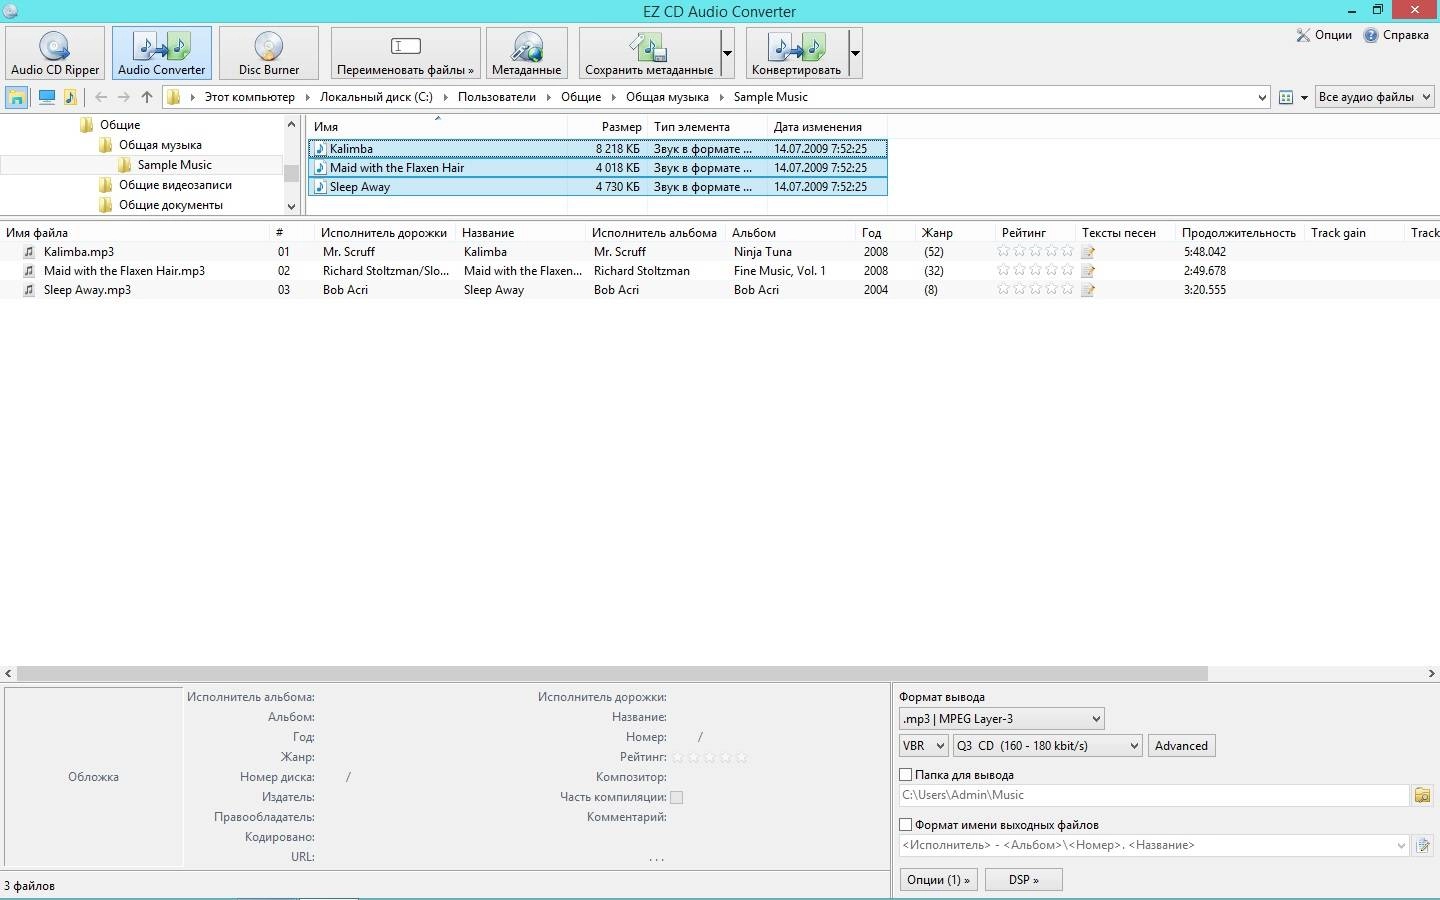Click Этот компьютер in the address path
Viewport: 1440px width, 900px height.
(x=249, y=97)
